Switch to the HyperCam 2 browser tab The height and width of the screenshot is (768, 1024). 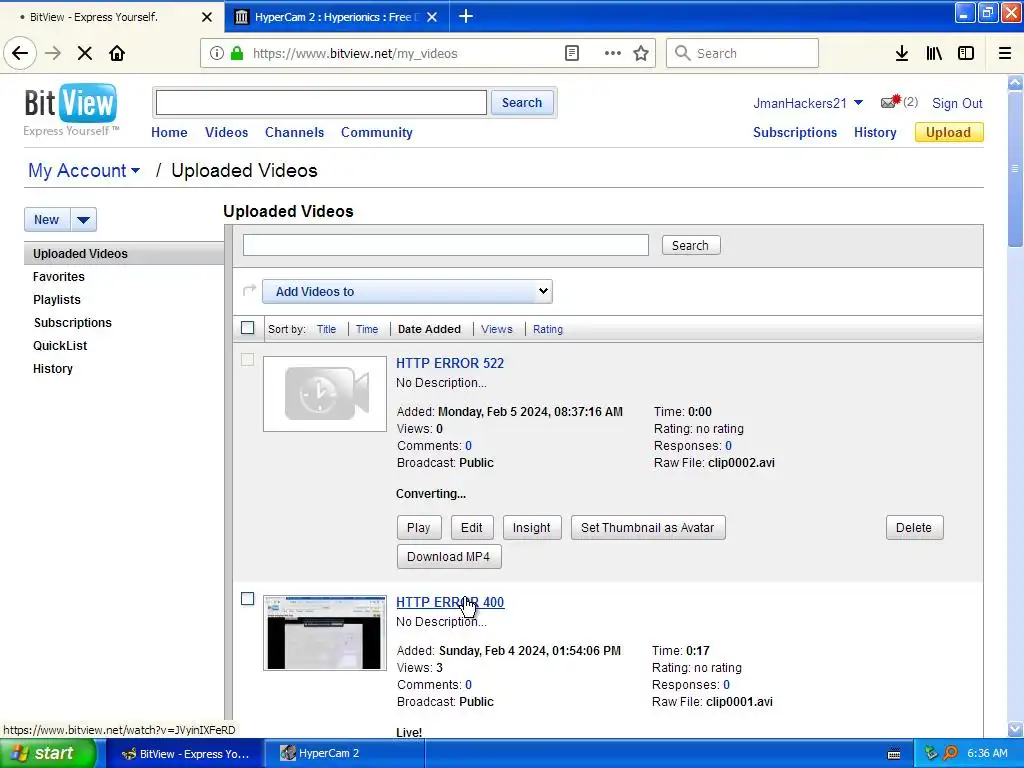point(336,18)
